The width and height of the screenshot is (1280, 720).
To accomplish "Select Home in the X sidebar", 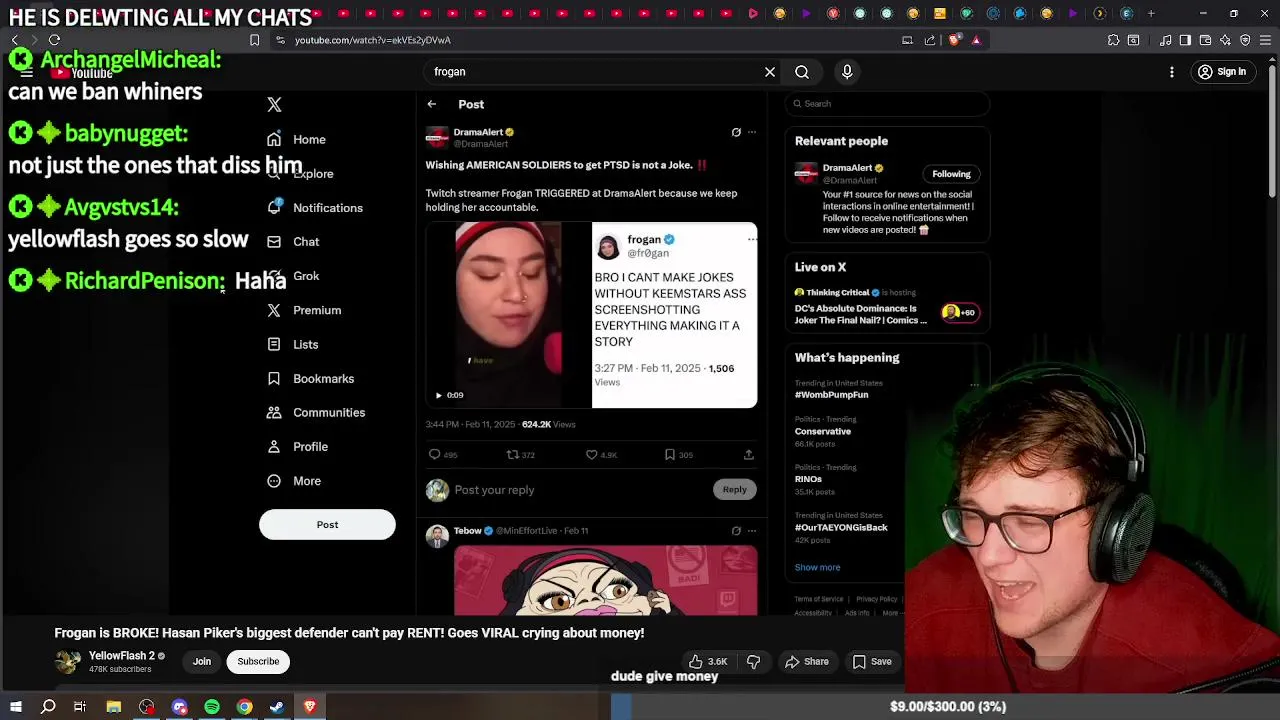I will (x=297, y=139).
